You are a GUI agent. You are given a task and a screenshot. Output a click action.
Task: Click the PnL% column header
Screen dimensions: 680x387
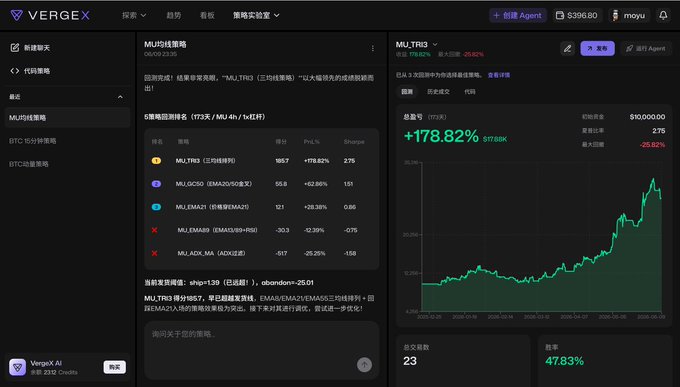coord(311,142)
